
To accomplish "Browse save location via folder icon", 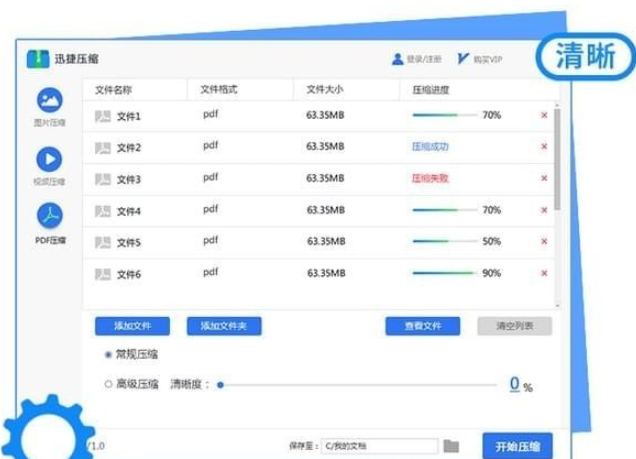I will click(451, 446).
